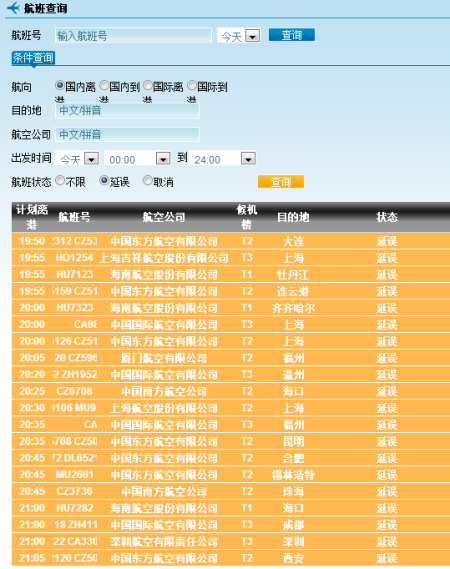Screen dimensions: 450x569
Task: Click the blue 查询 button
Action: click(x=292, y=35)
